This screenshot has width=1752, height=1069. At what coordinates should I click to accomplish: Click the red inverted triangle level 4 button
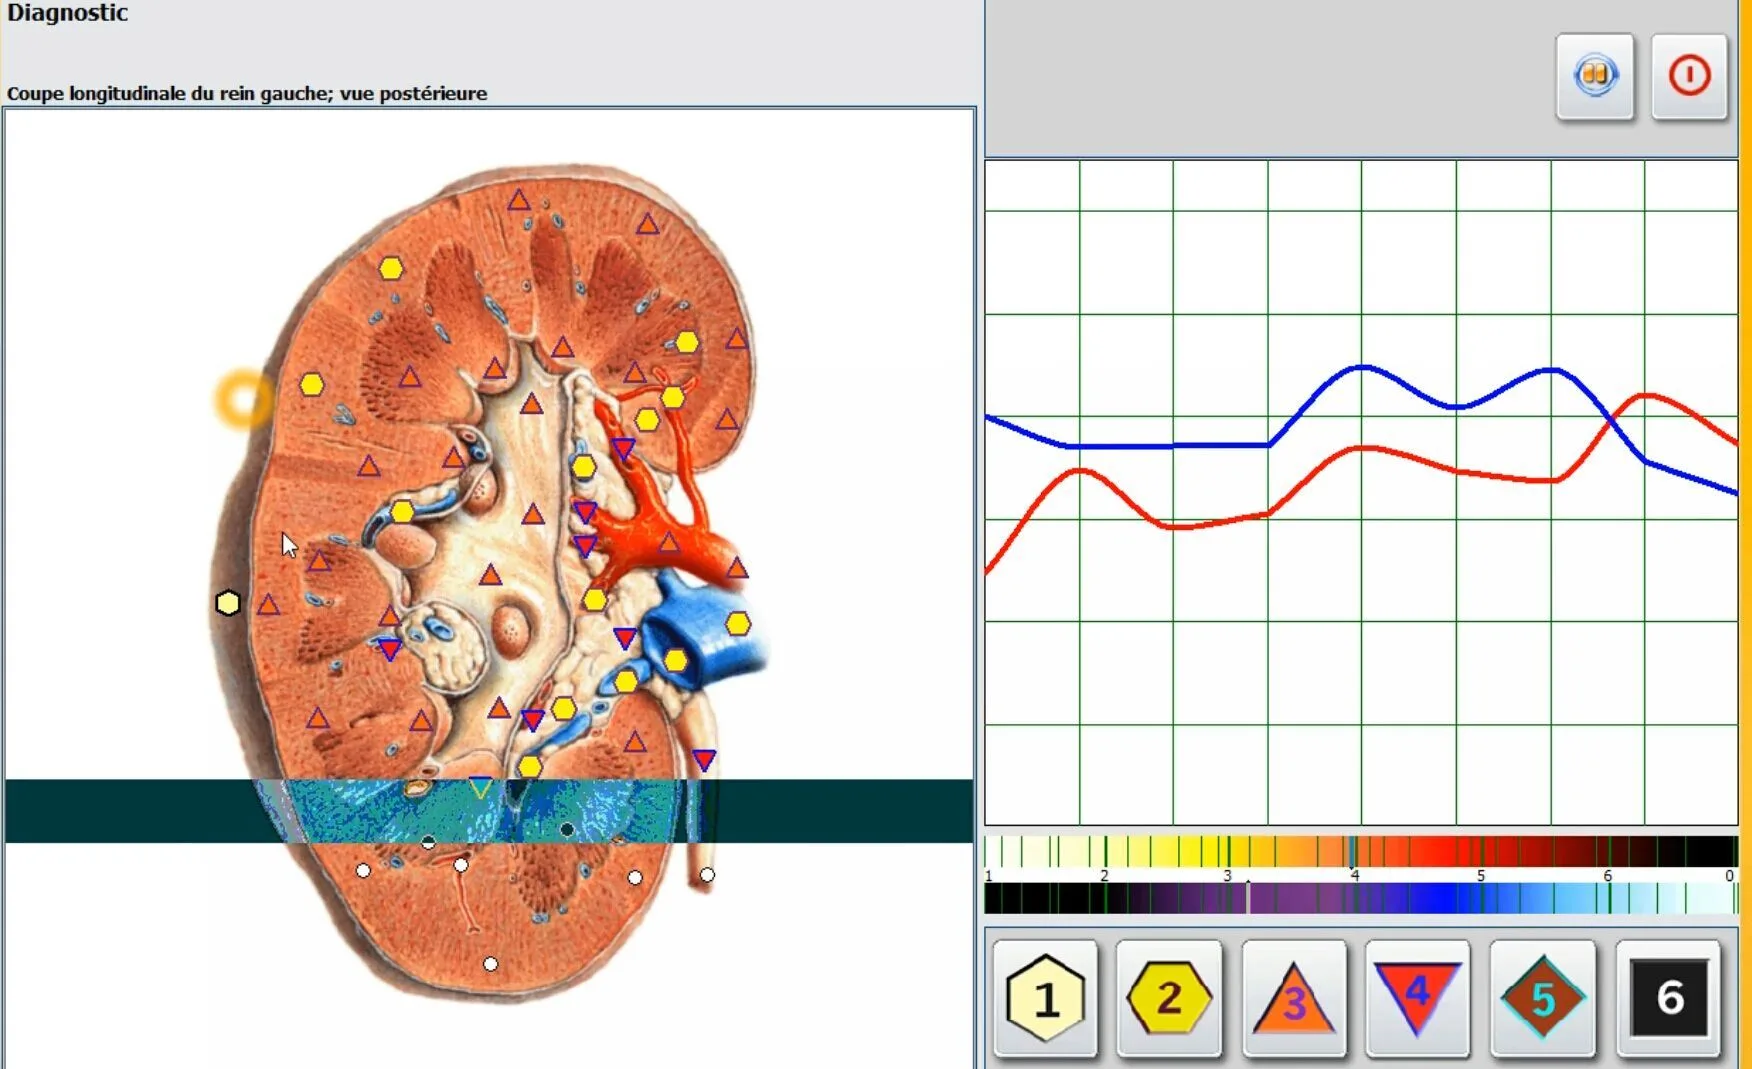[x=1417, y=998]
